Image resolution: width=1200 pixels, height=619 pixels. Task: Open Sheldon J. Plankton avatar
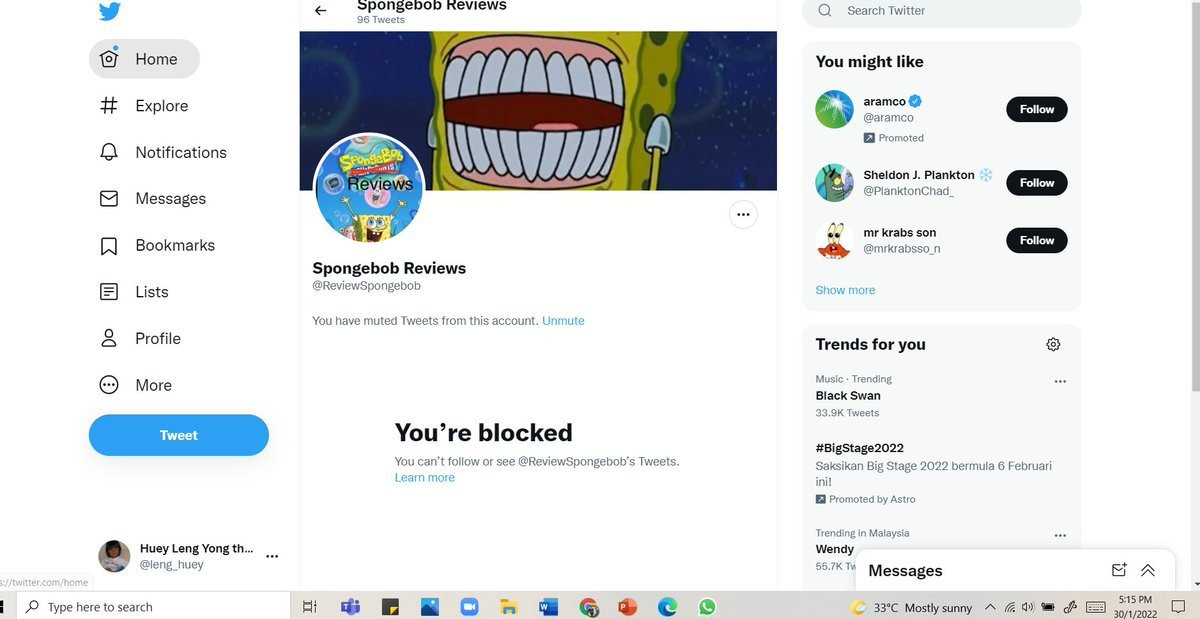(834, 183)
